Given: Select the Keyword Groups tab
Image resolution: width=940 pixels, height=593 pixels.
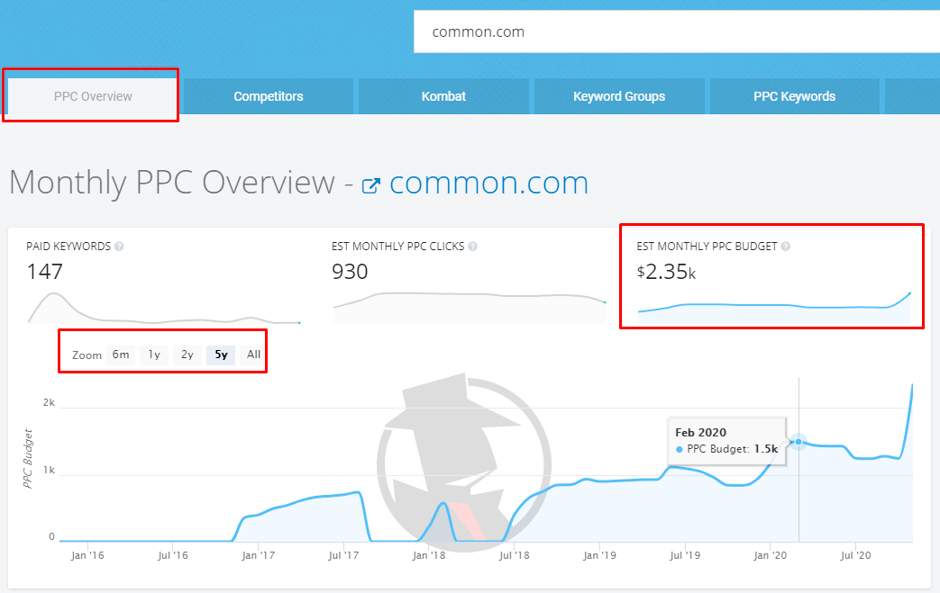Looking at the screenshot, I should (619, 97).
